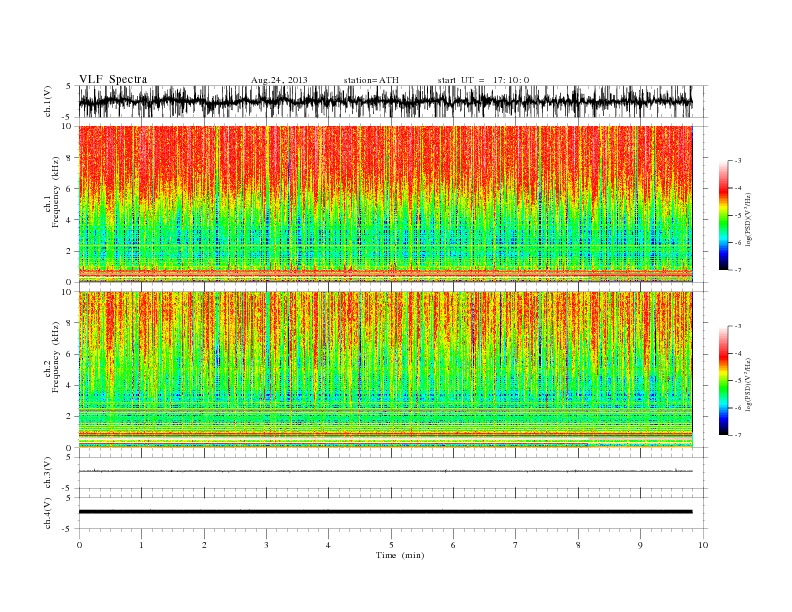The image size is (792, 612).
Task: Click the thick ch.4(V) waveform trace
Action: pos(385,512)
